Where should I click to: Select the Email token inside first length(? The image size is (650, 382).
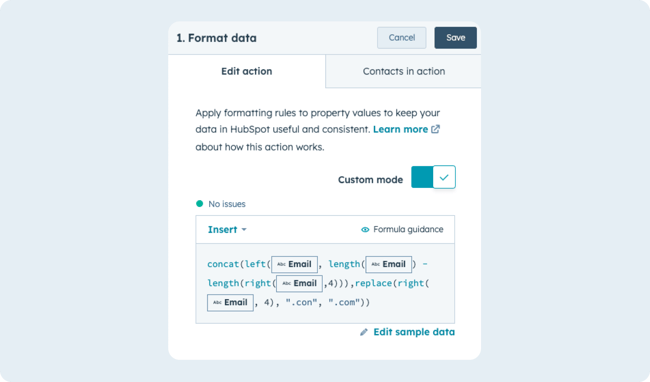(388, 264)
